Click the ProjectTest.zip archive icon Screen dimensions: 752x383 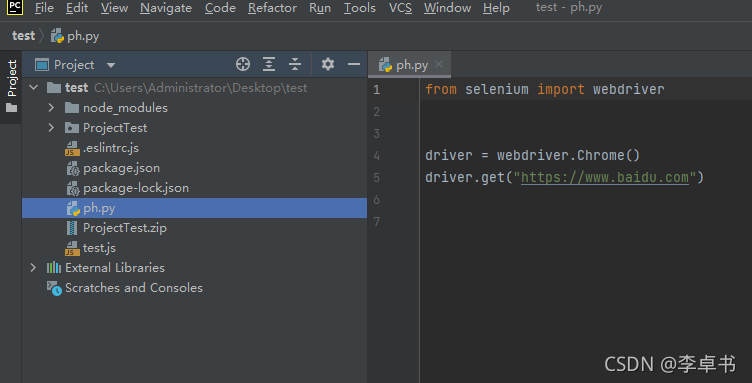[x=72, y=228]
